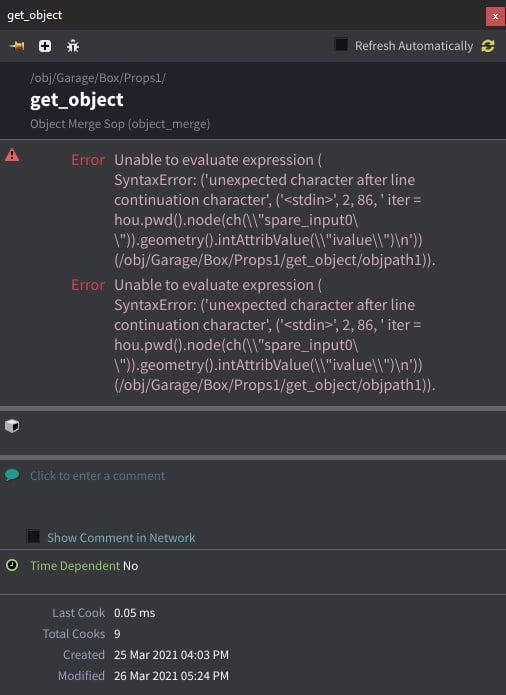Select the bold get_object node heading
This screenshot has height=695, width=506.
coord(77,100)
